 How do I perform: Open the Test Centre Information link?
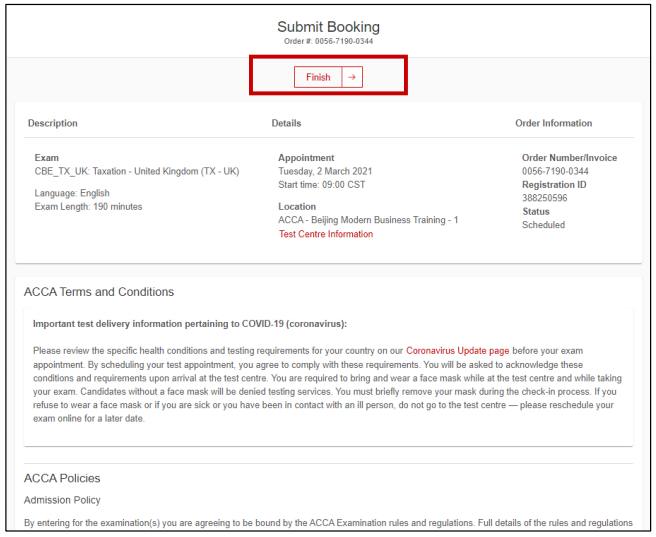coord(325,234)
